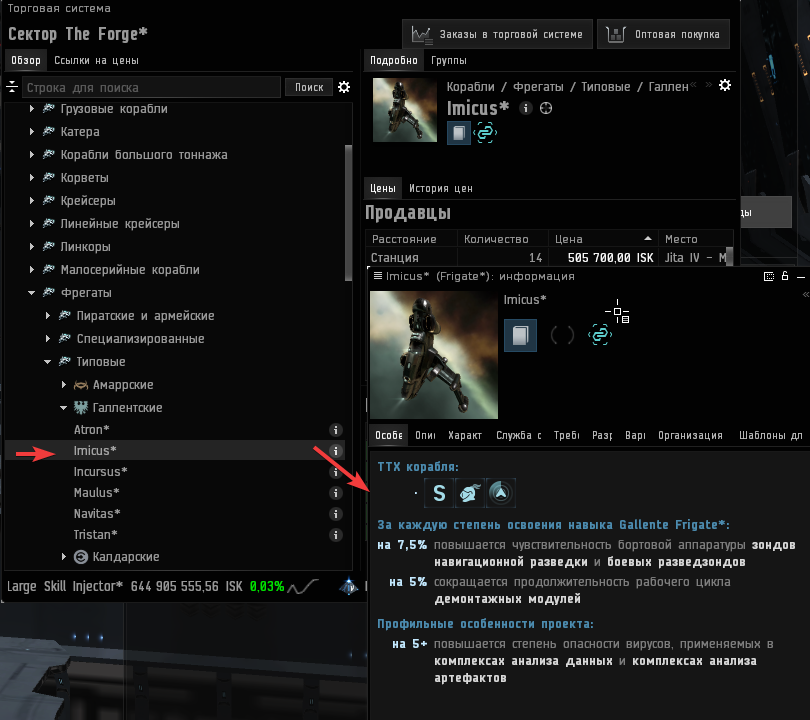The height and width of the screenshot is (720, 810).
Task: Open info for Navitas row
Action: 336,514
